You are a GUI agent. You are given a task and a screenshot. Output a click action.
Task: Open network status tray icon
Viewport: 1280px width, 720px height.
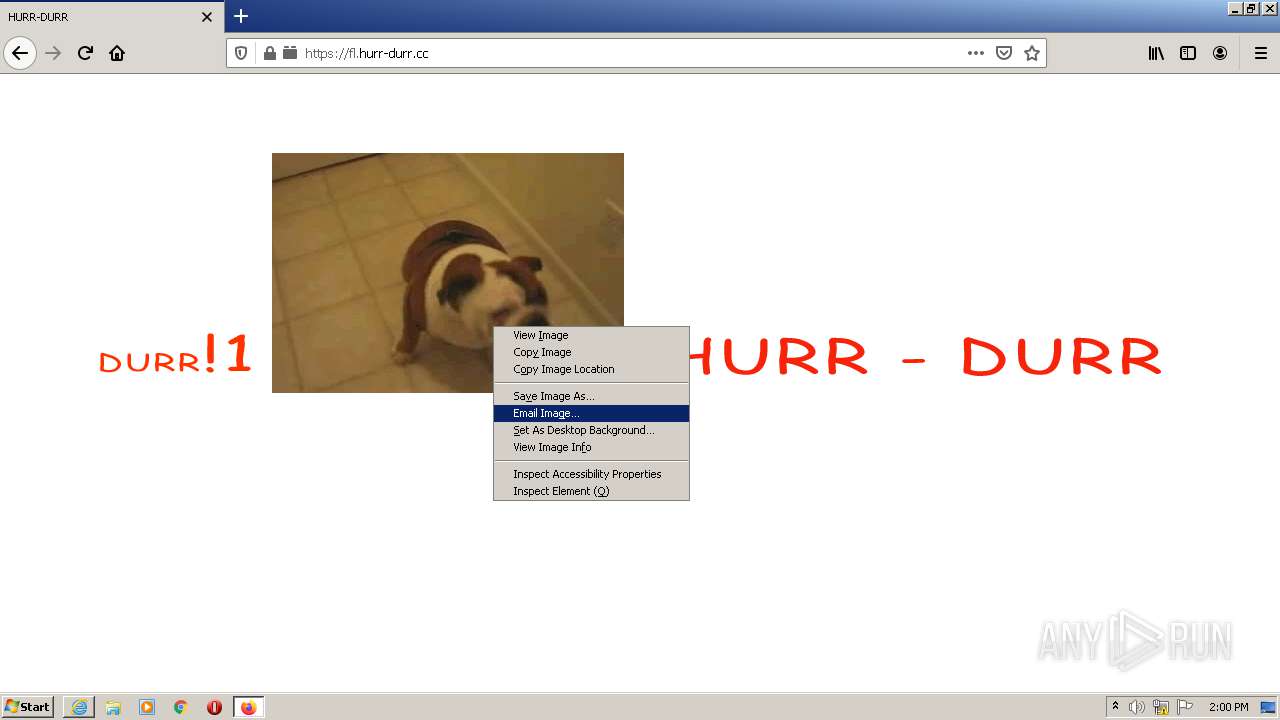[1161, 707]
